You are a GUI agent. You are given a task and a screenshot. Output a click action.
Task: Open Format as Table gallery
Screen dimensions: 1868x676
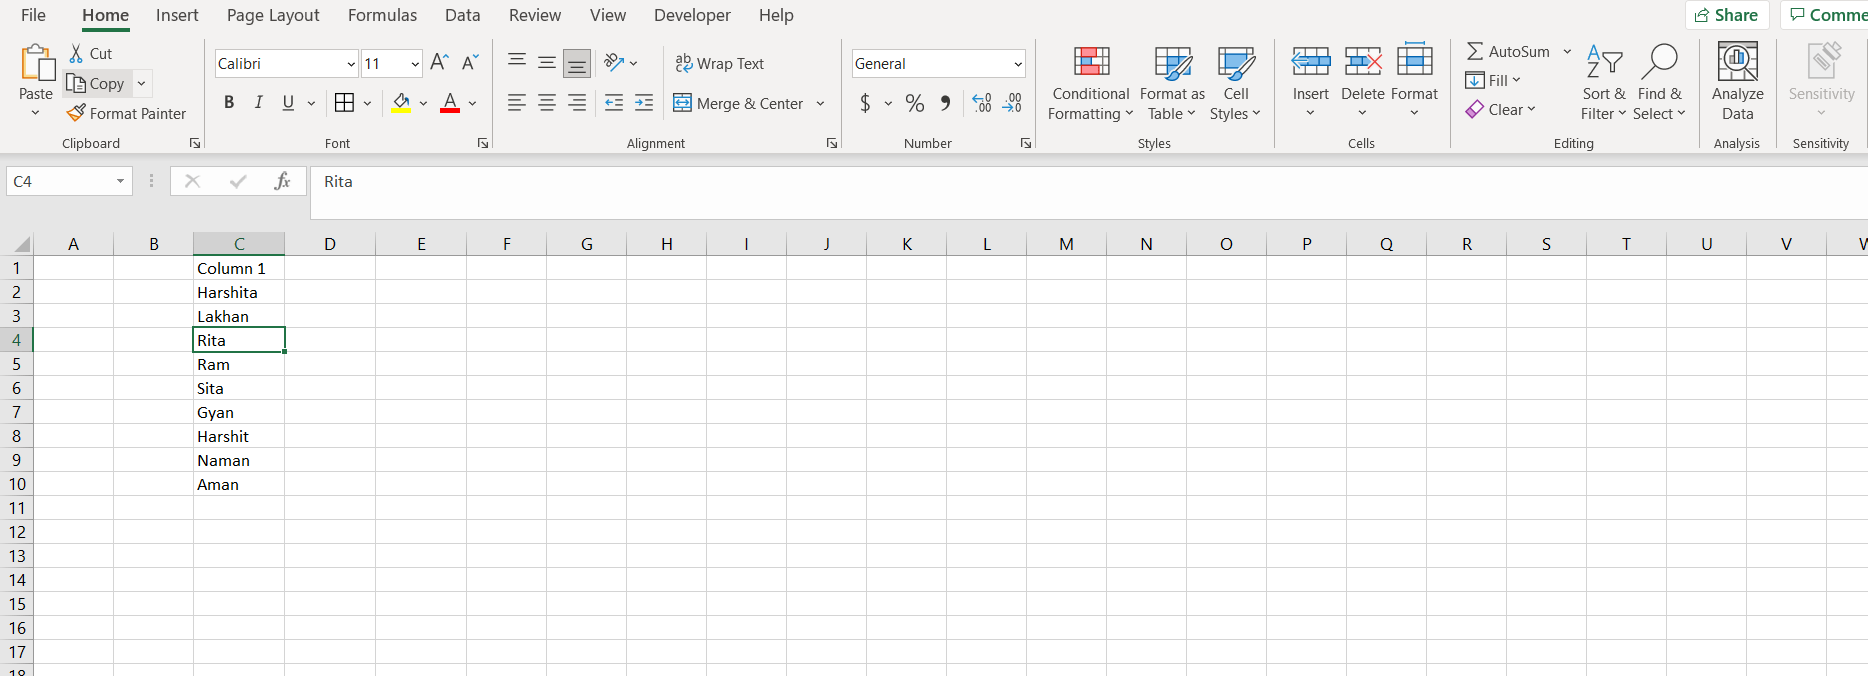(x=1172, y=83)
